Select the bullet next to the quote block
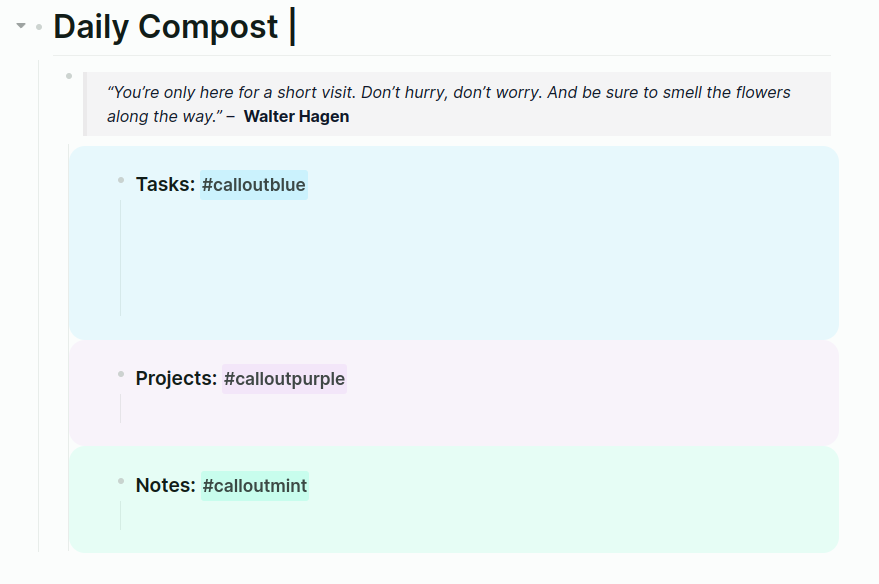This screenshot has height=584, width=879. (69, 76)
